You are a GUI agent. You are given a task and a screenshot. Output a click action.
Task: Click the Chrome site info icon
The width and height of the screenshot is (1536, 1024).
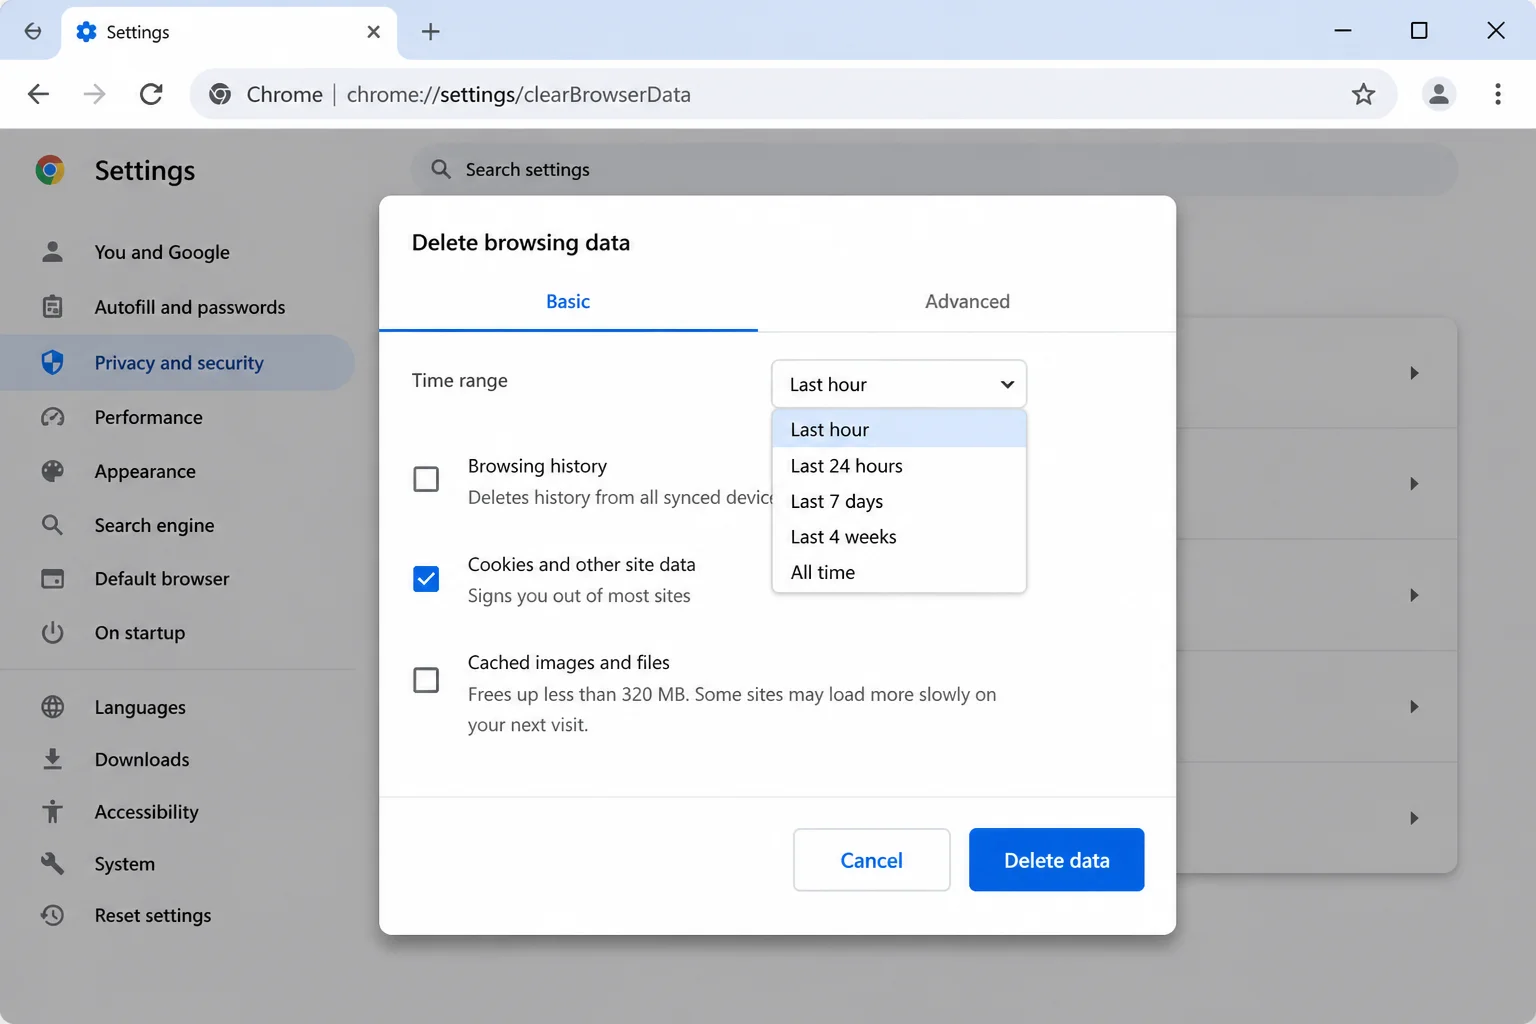point(220,94)
